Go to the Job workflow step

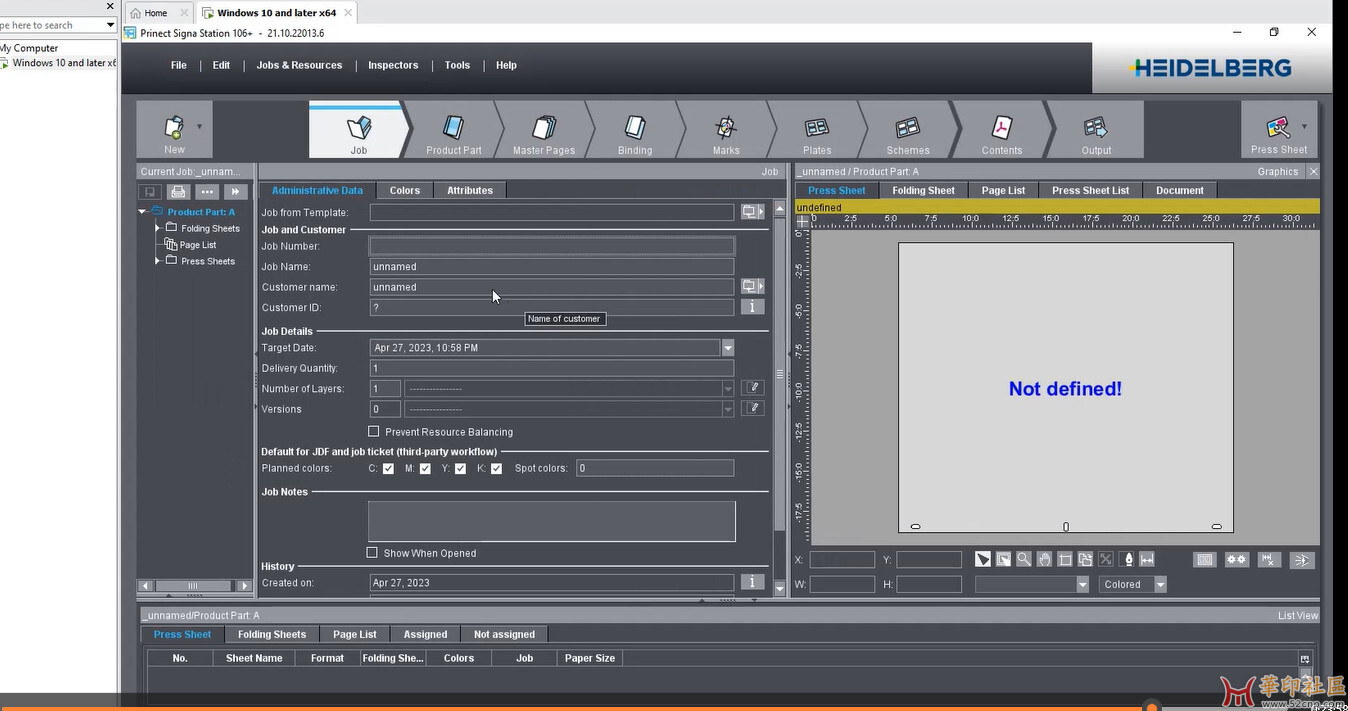coord(358,130)
